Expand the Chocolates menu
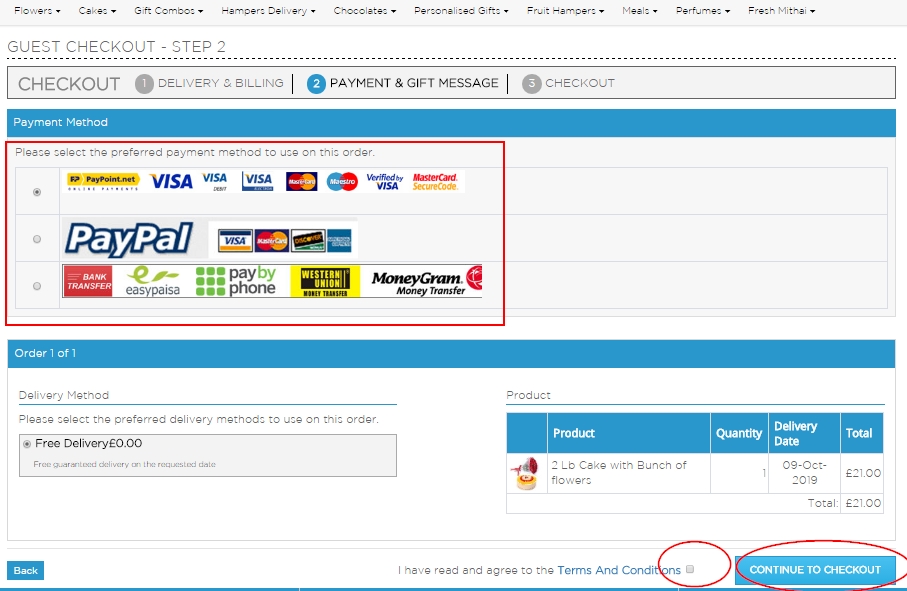 pos(365,10)
